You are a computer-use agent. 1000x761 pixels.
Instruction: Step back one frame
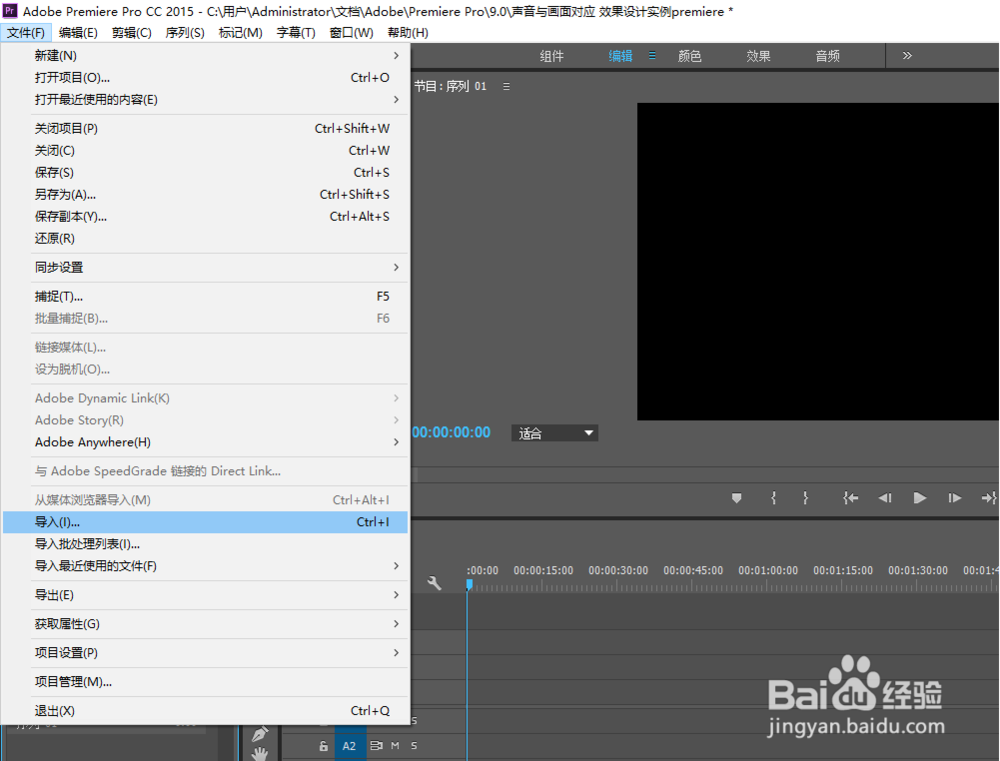[885, 498]
